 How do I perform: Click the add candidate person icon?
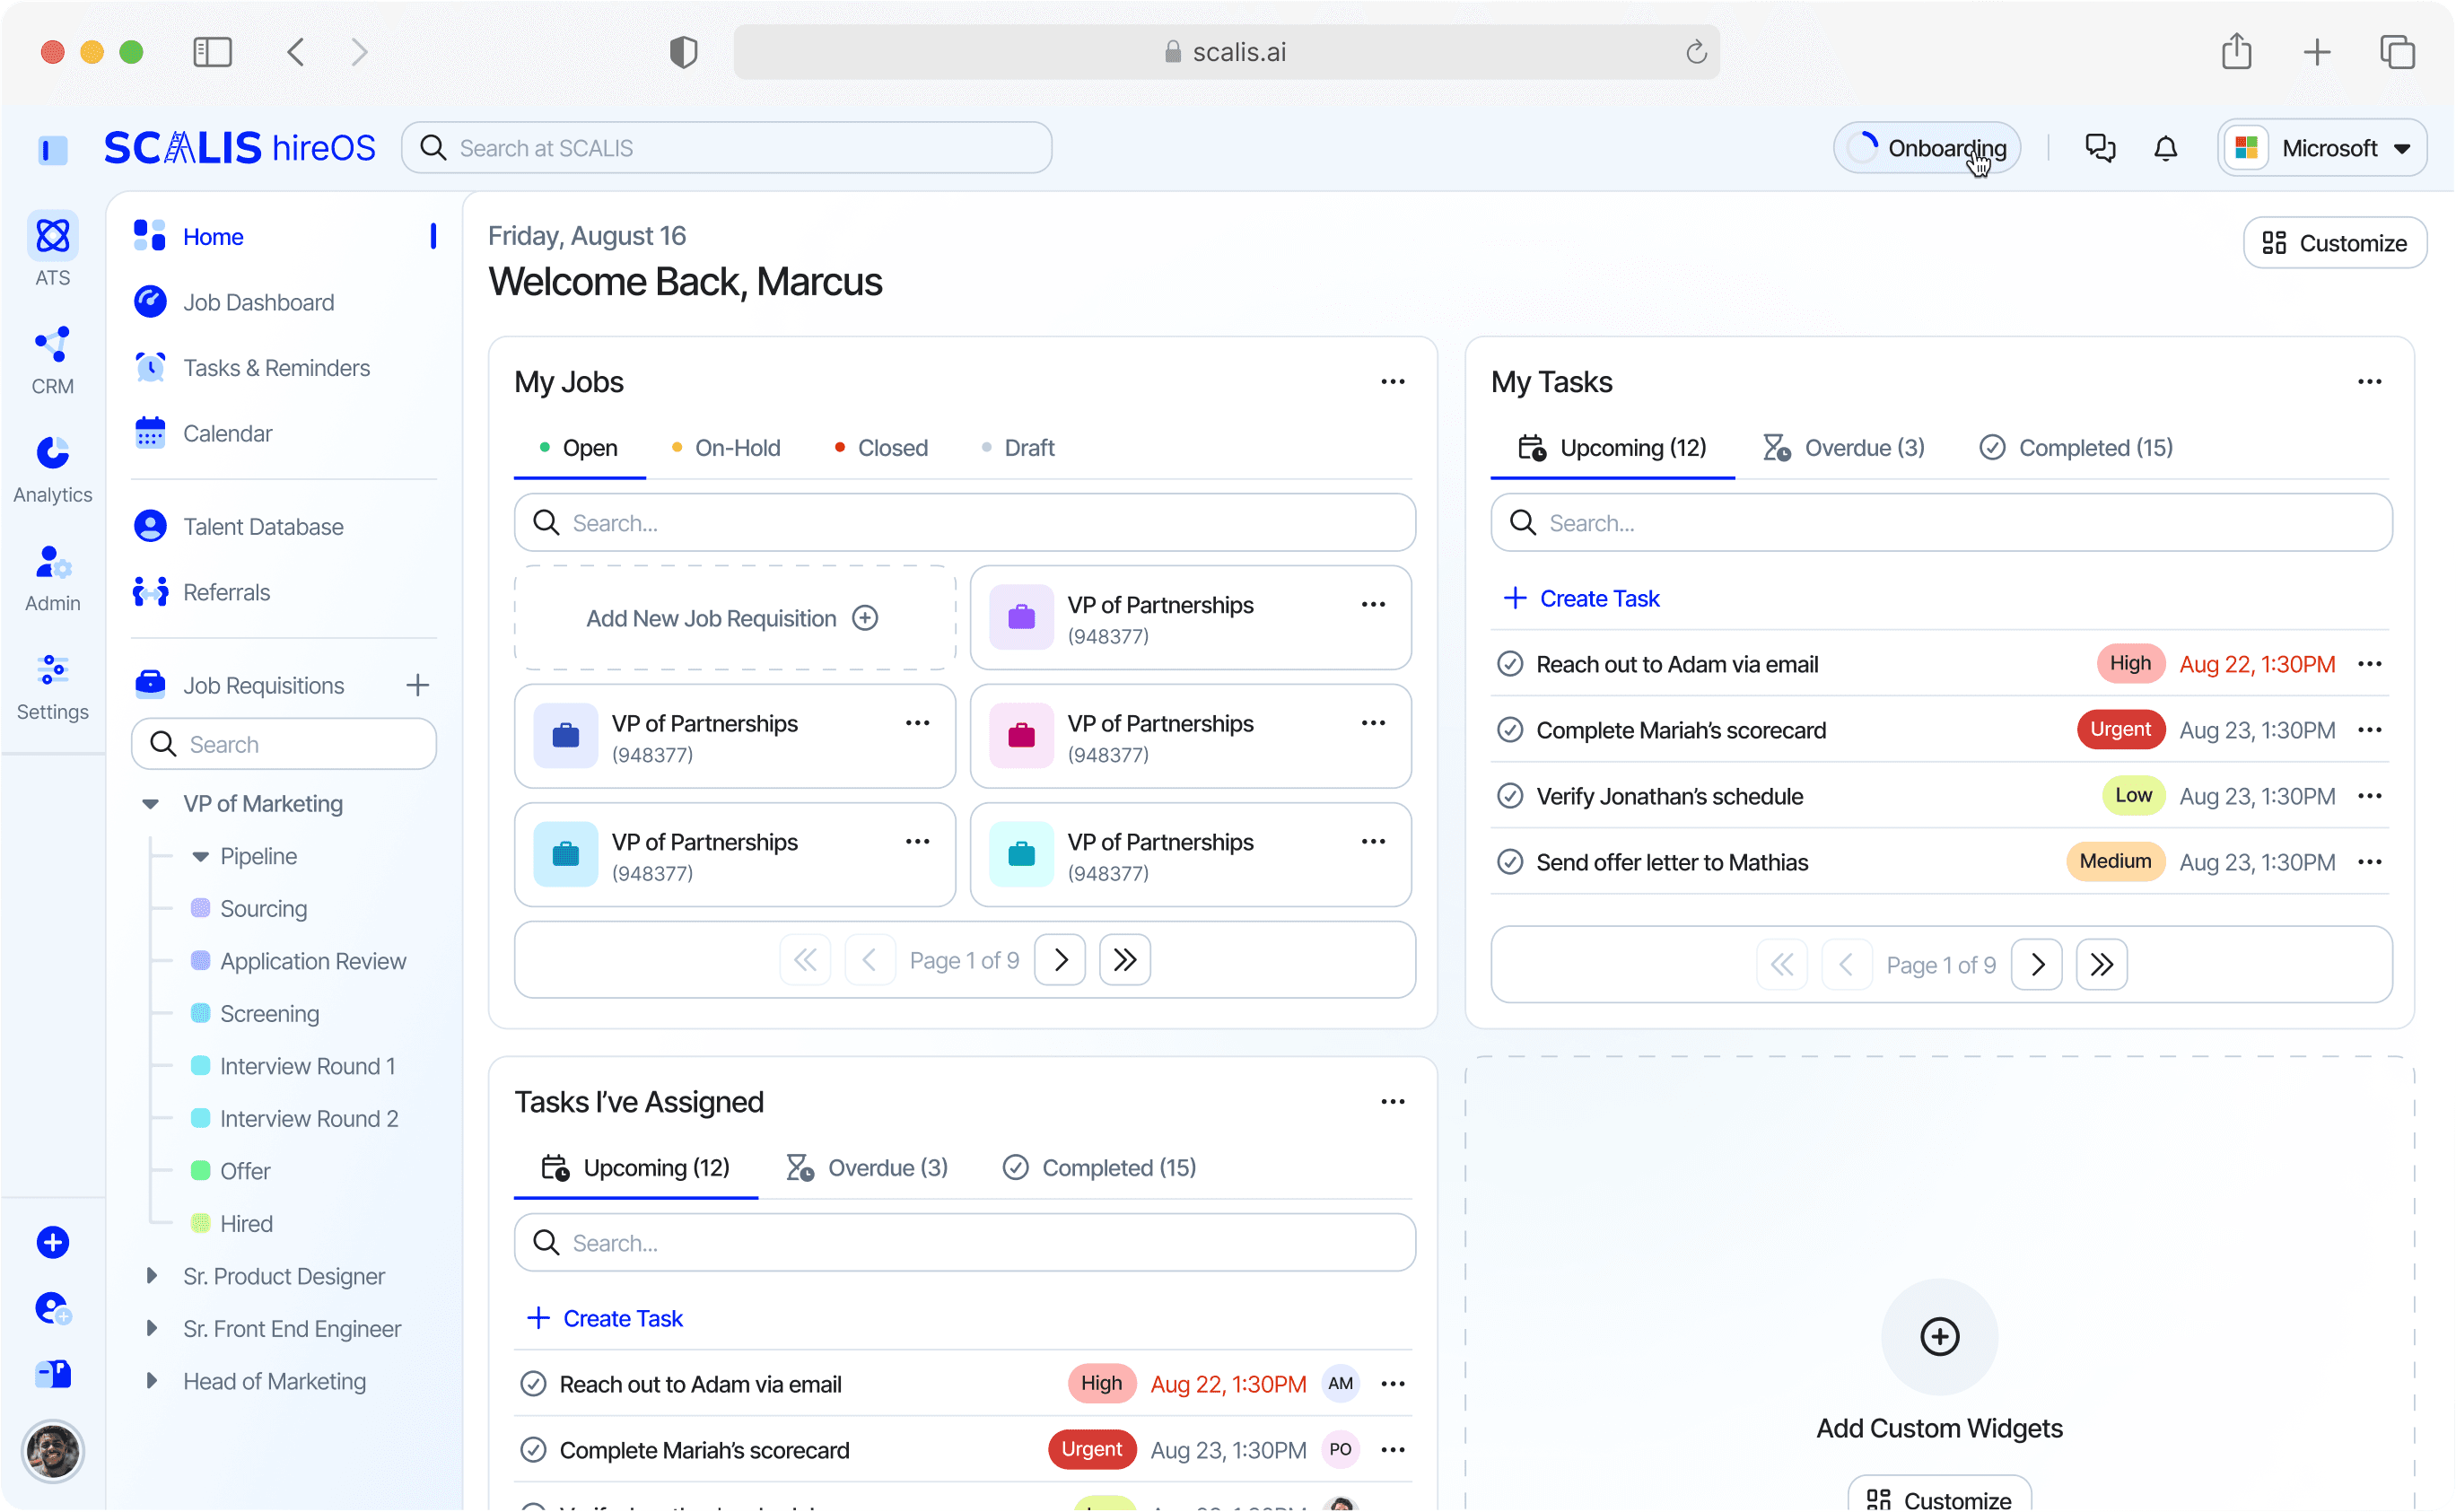tap(52, 1308)
